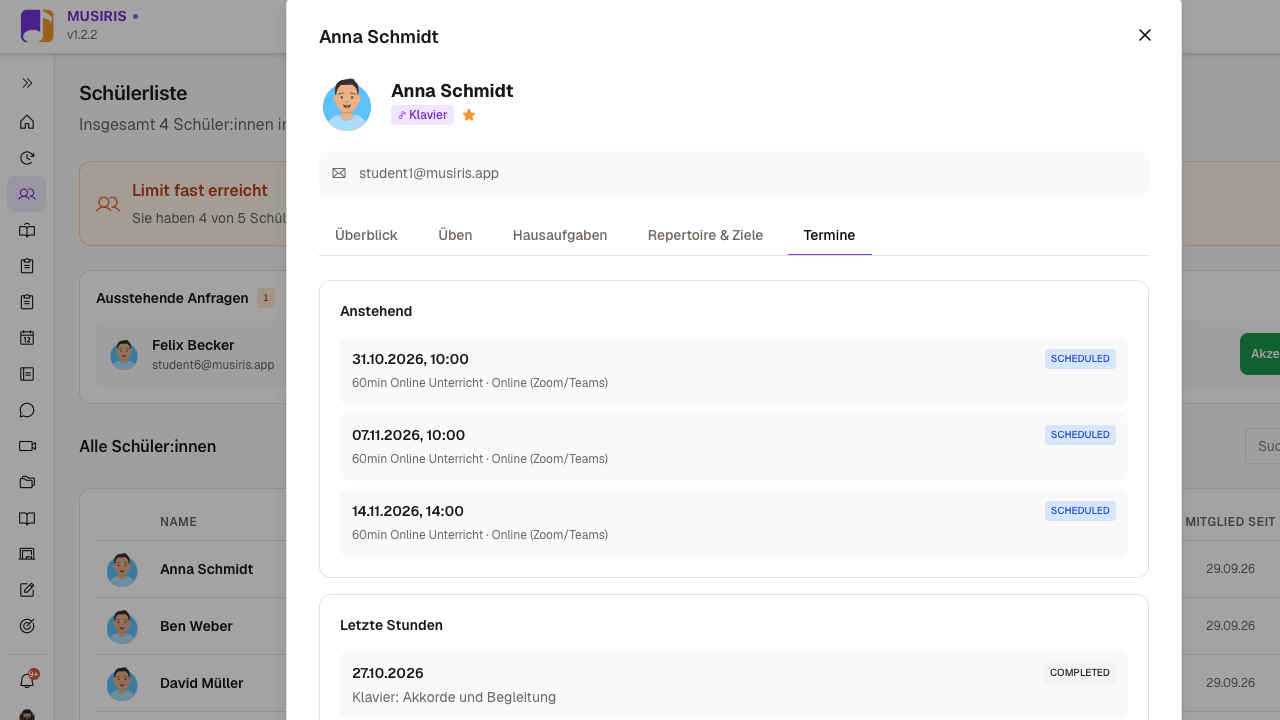The height and width of the screenshot is (720, 1280).
Task: Open the folders icon in the sidebar
Action: (x=27, y=482)
